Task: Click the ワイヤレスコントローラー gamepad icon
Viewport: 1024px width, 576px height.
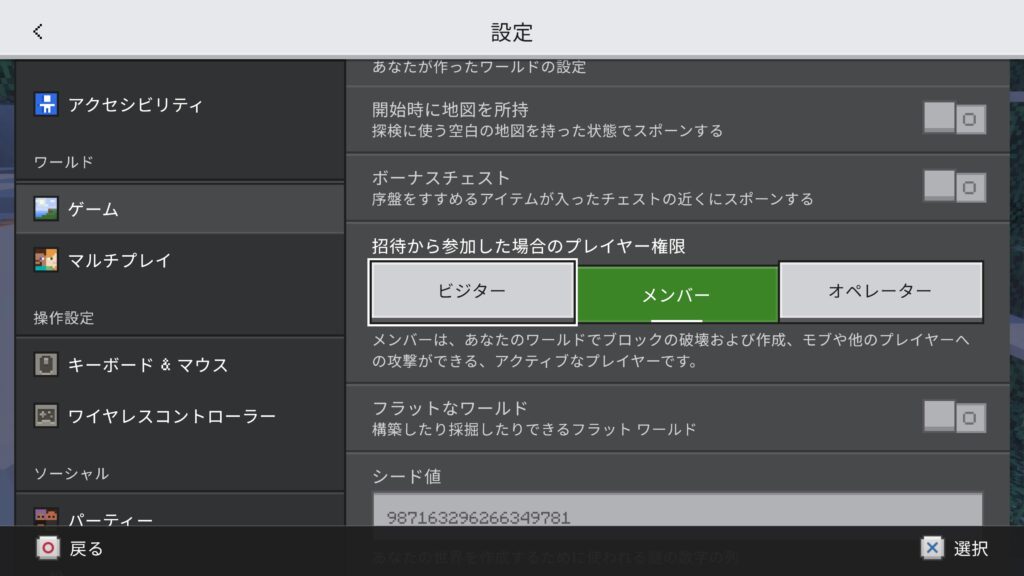Action: [46, 415]
